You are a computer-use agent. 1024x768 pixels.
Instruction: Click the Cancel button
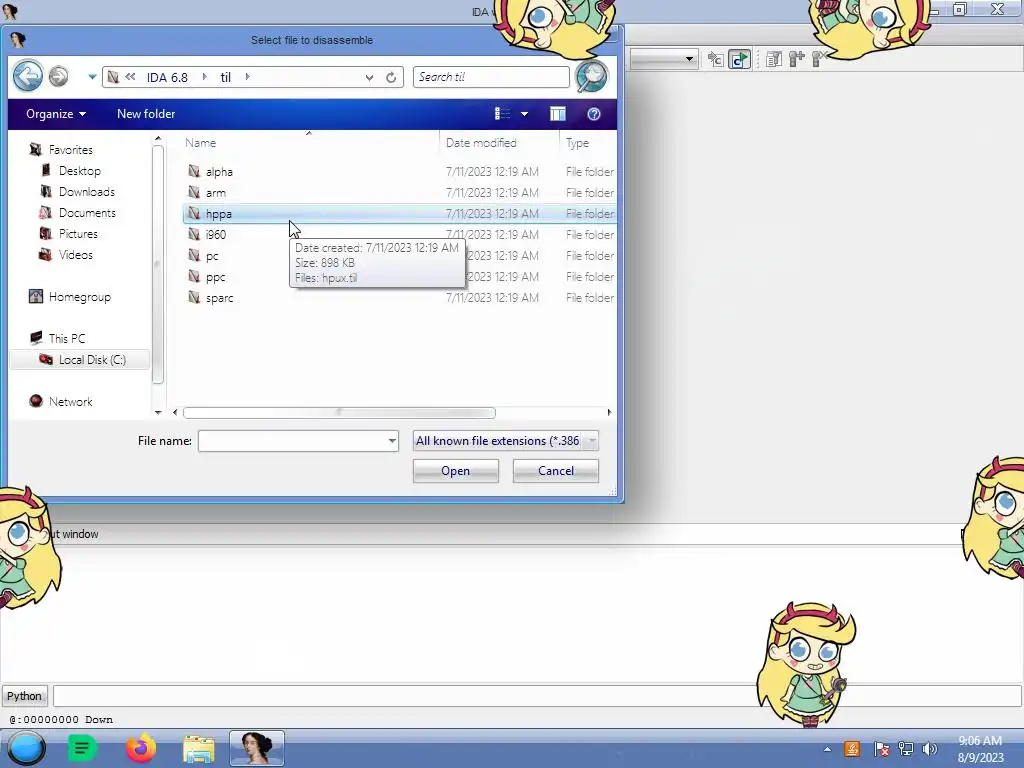pyautogui.click(x=556, y=471)
